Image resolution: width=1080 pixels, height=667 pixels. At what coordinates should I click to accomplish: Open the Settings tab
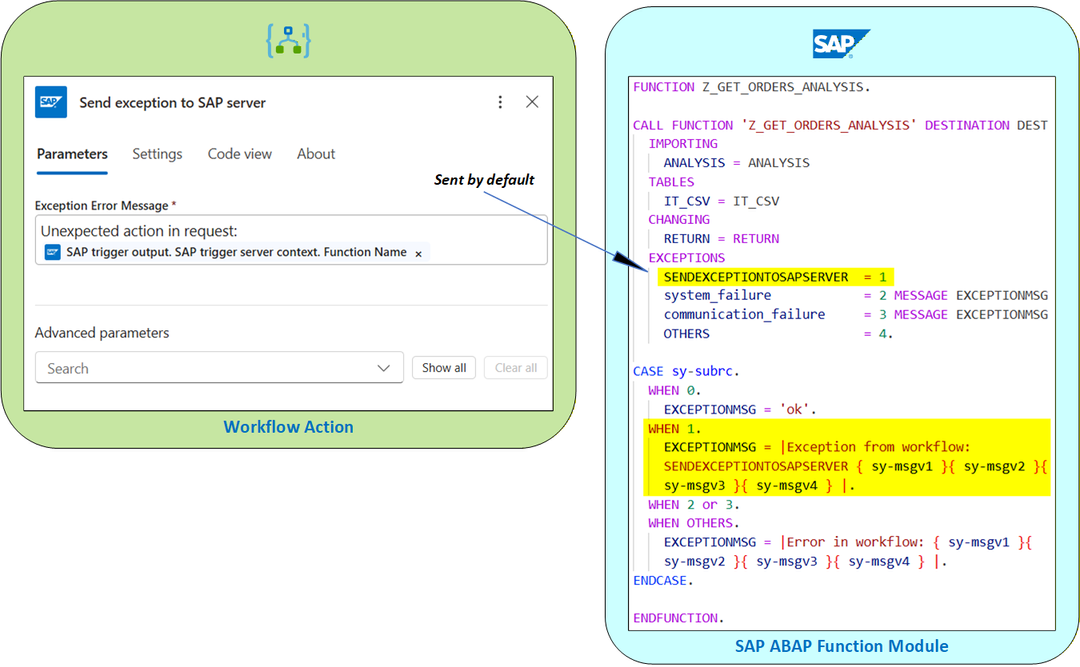[x=157, y=154]
